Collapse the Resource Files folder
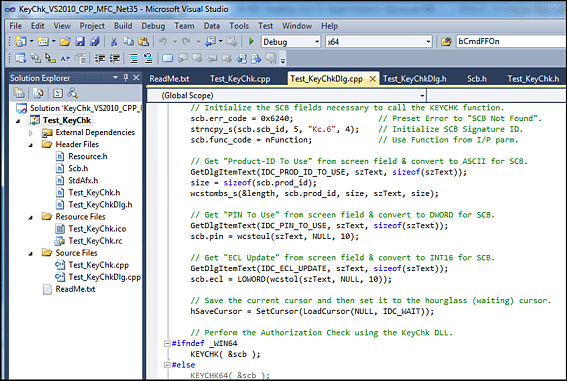Viewport: 567px width, 381px height. [x=31, y=217]
